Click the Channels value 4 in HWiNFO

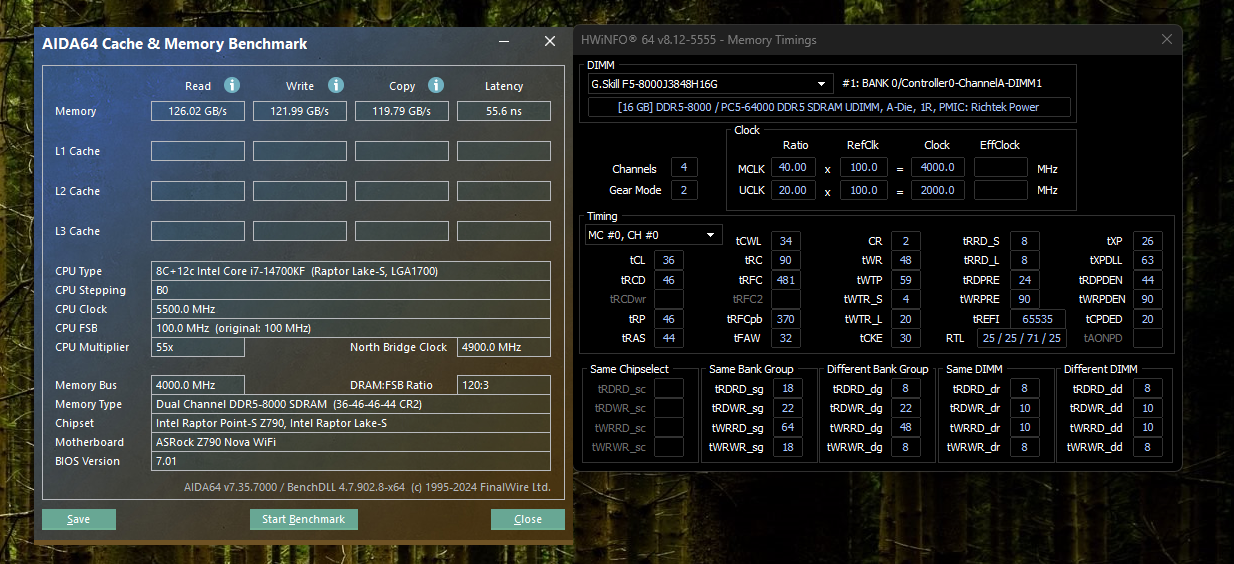point(684,168)
